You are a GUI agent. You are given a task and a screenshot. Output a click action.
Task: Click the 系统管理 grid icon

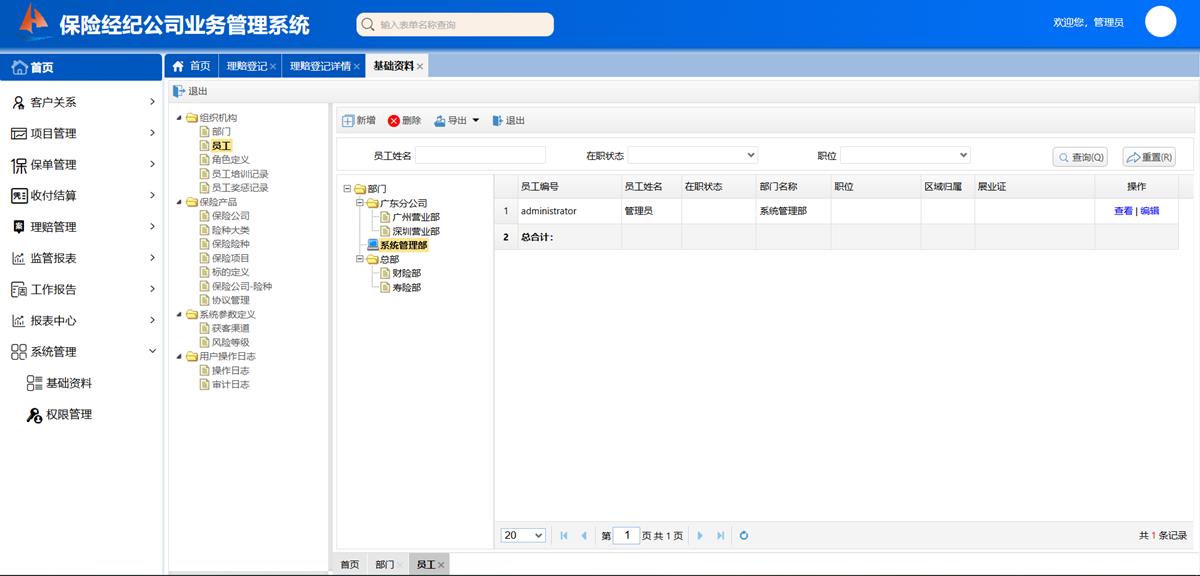pos(18,352)
